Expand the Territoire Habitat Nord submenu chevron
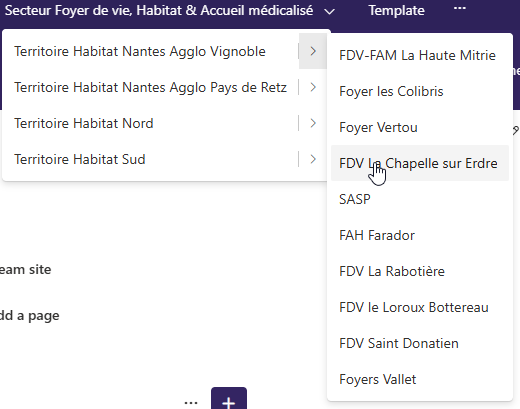The width and height of the screenshot is (520, 409). click(x=313, y=123)
